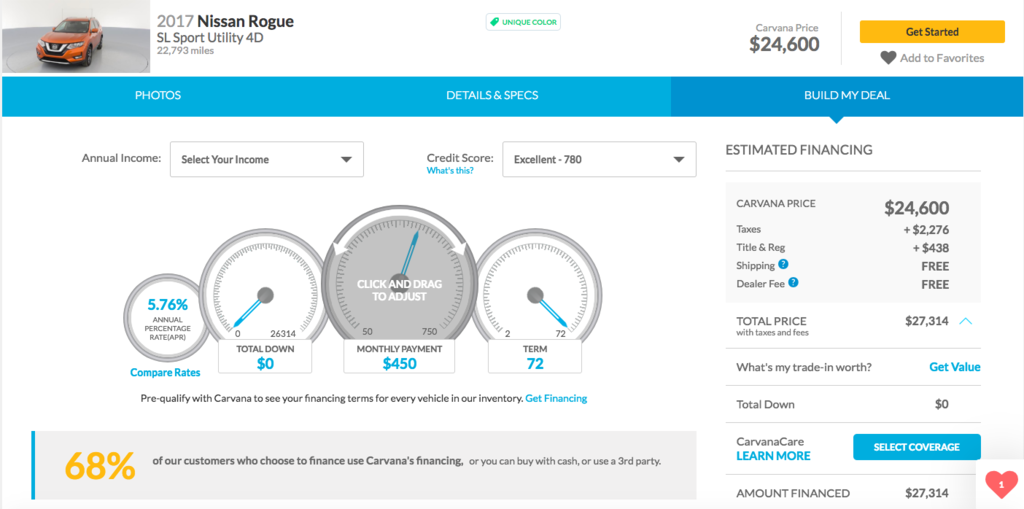Open the Shipping info question mark icon
Image resolution: width=1024 pixels, height=509 pixels.
click(x=783, y=265)
